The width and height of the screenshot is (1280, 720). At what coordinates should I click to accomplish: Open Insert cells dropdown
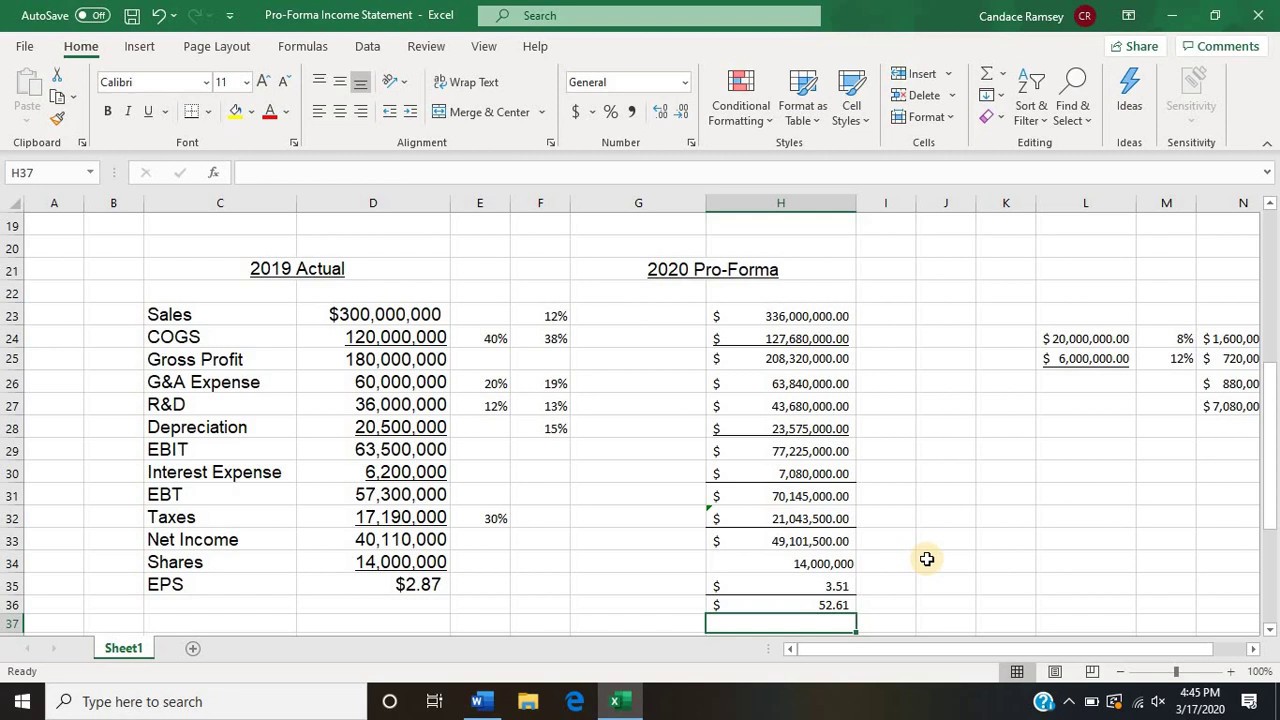(948, 74)
